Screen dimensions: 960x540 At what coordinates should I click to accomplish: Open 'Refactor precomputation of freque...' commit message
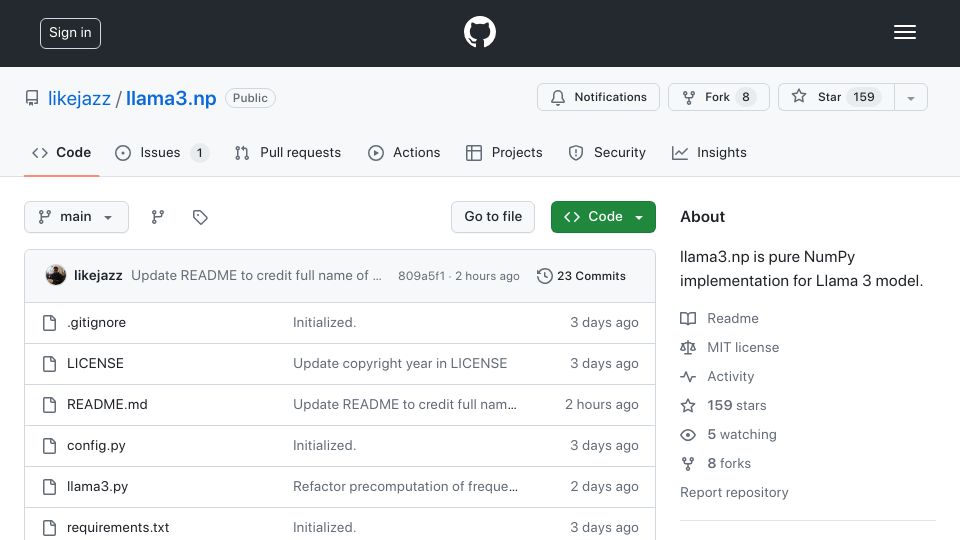pyautogui.click(x=405, y=487)
